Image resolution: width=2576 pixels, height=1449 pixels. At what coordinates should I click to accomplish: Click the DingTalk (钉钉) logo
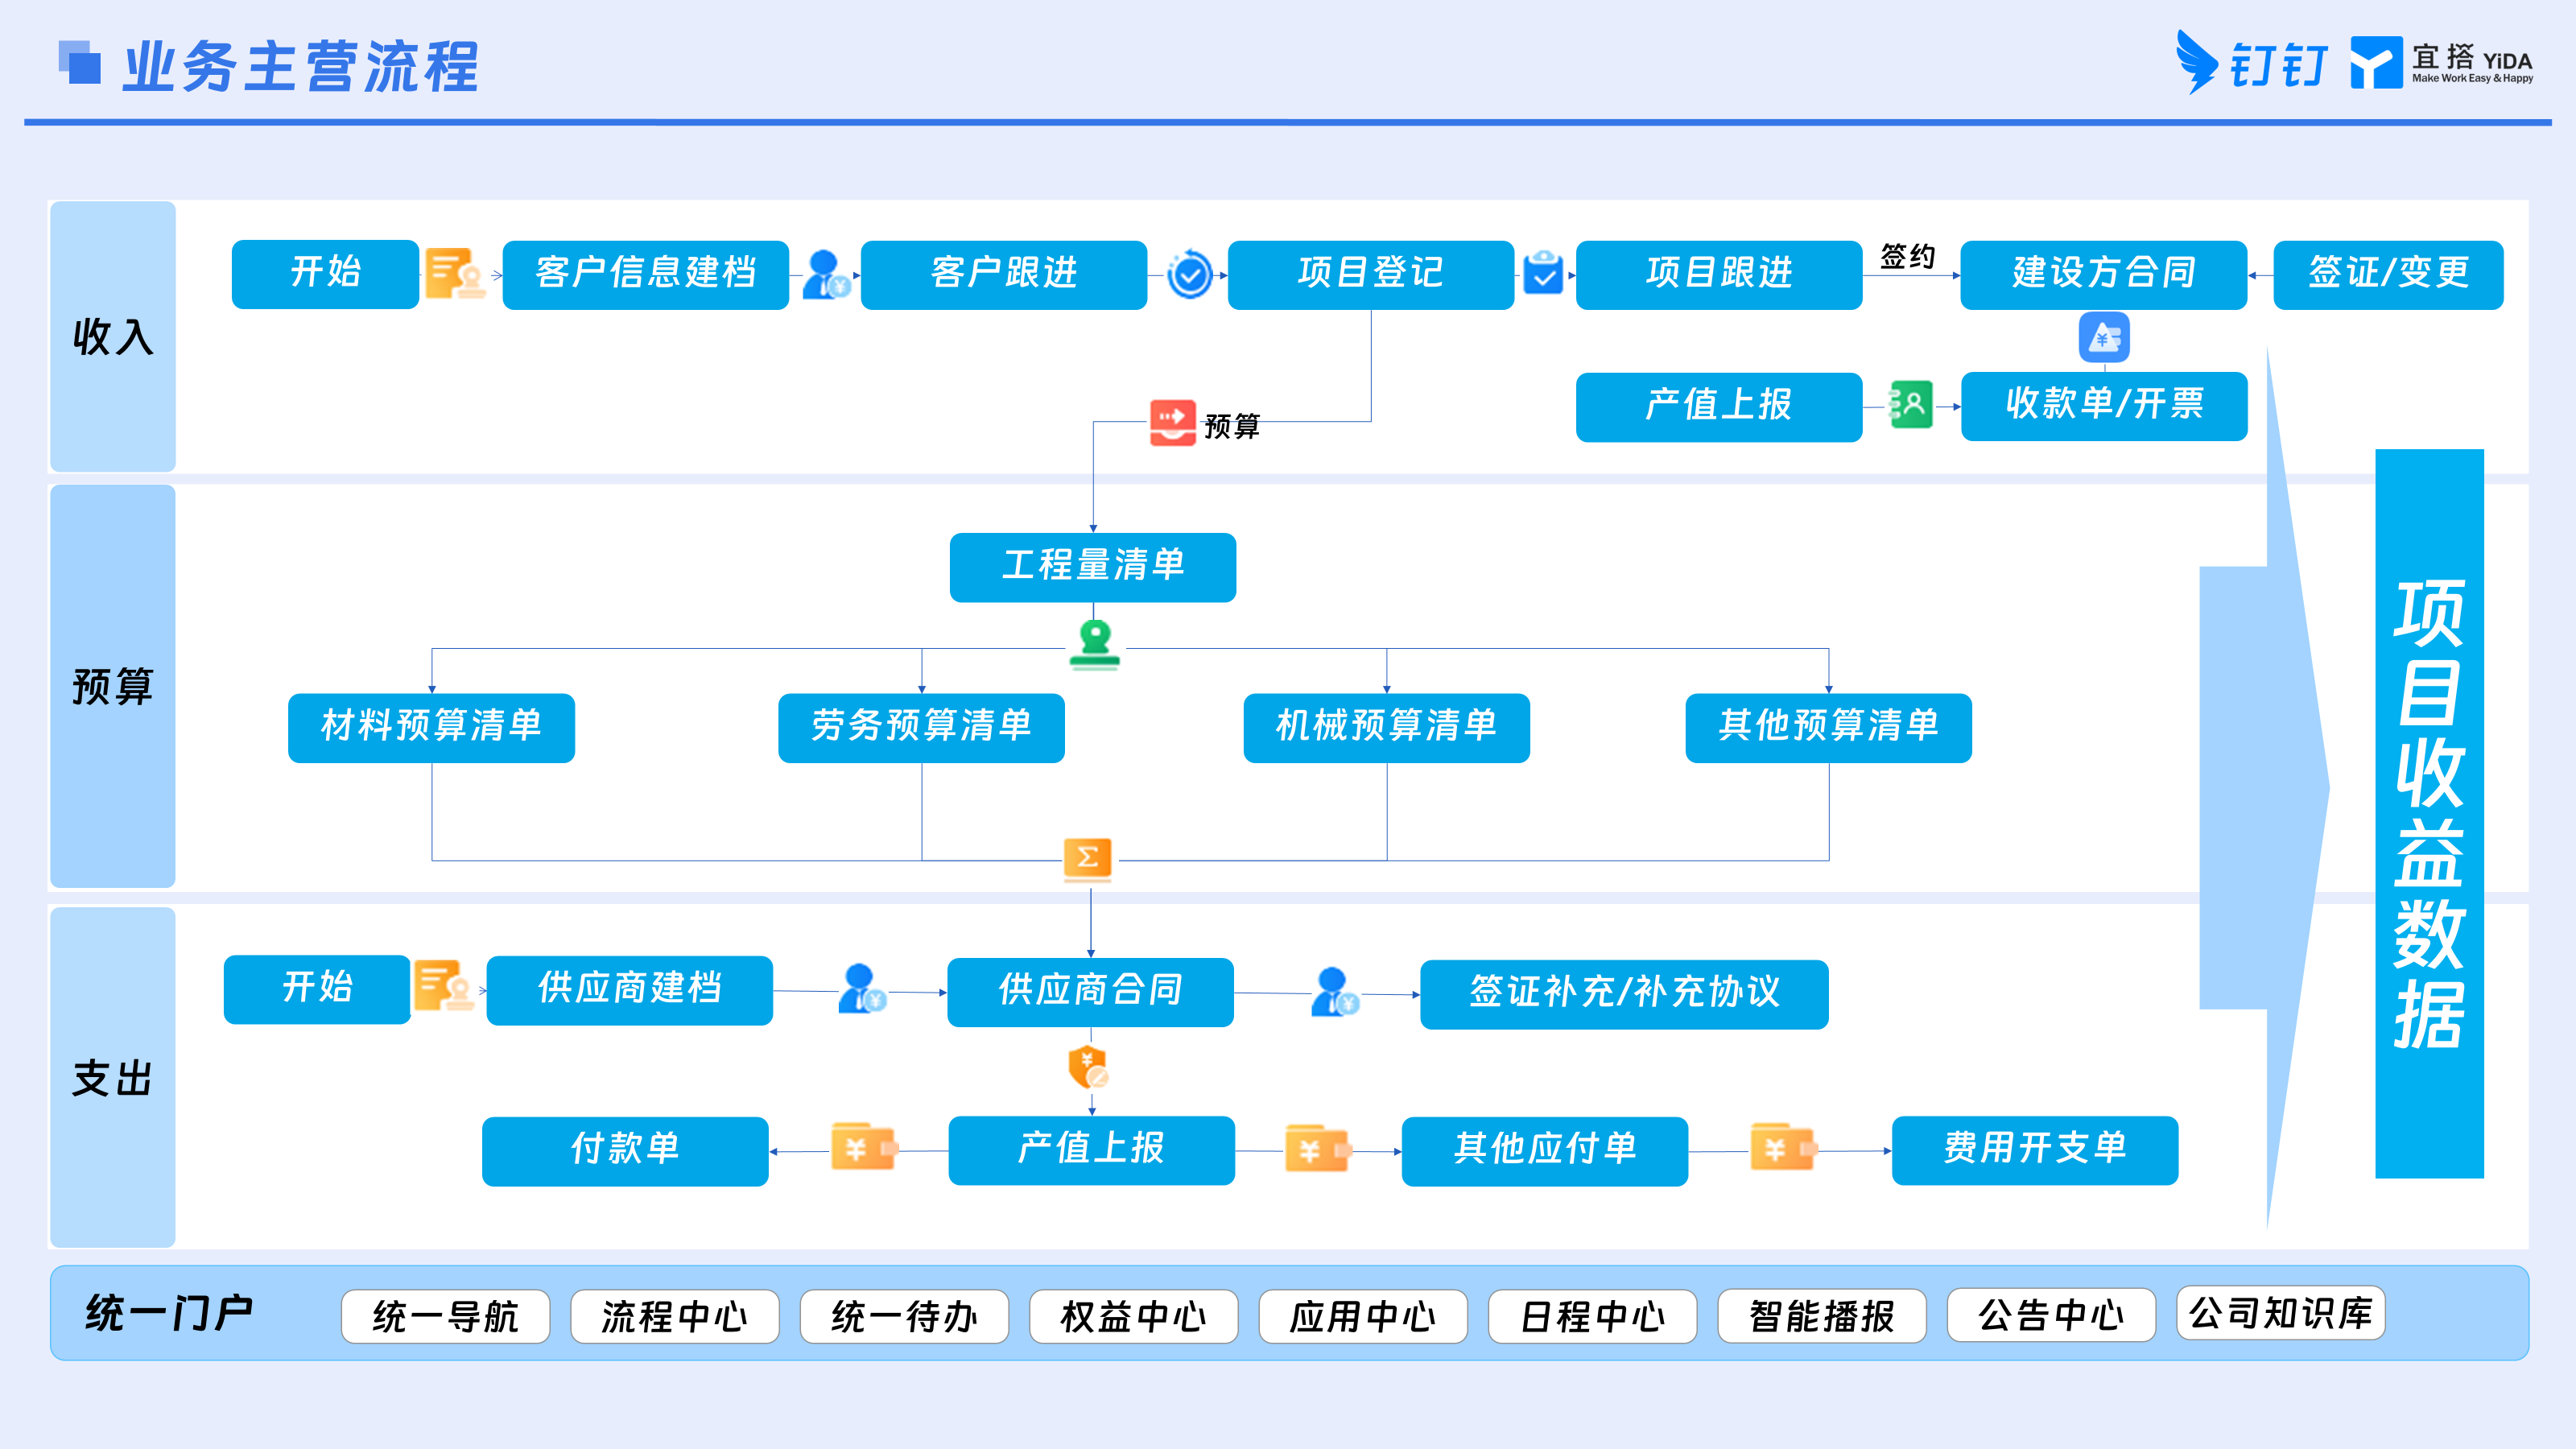[2251, 63]
